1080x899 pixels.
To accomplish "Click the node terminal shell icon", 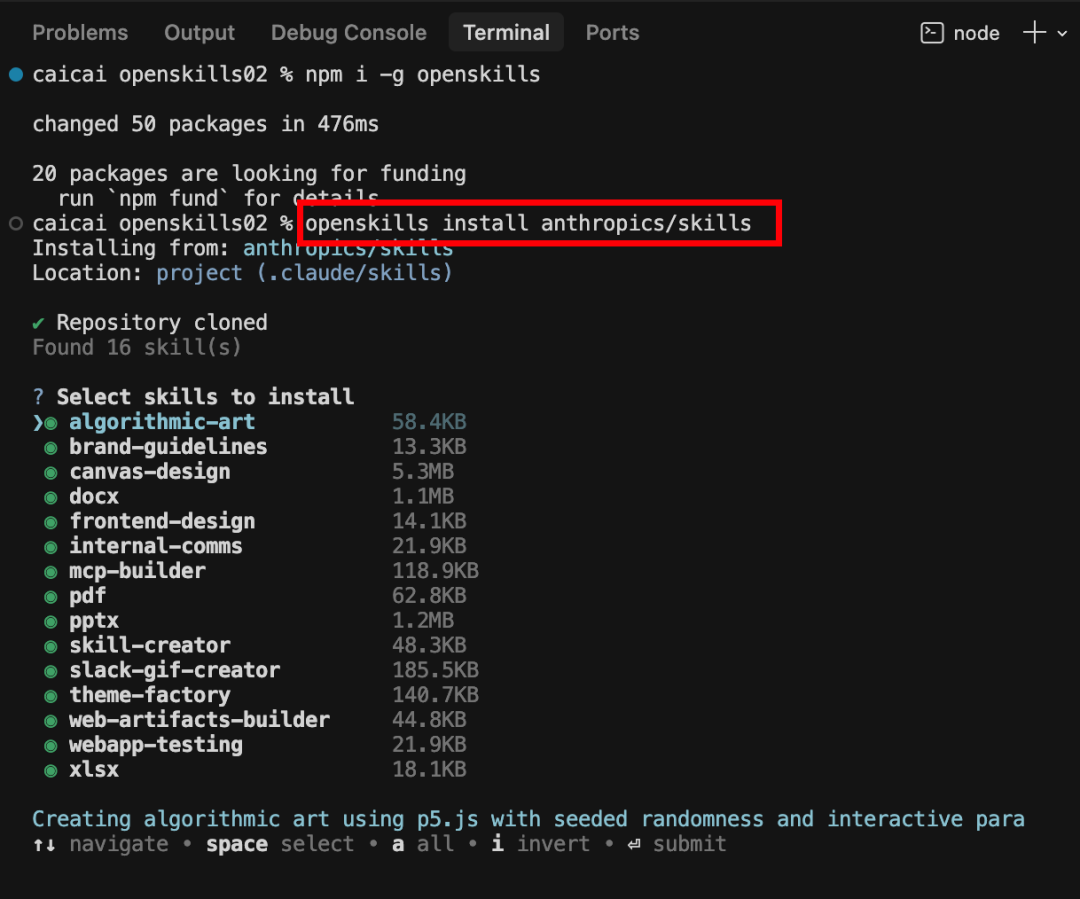I will tap(932, 32).
